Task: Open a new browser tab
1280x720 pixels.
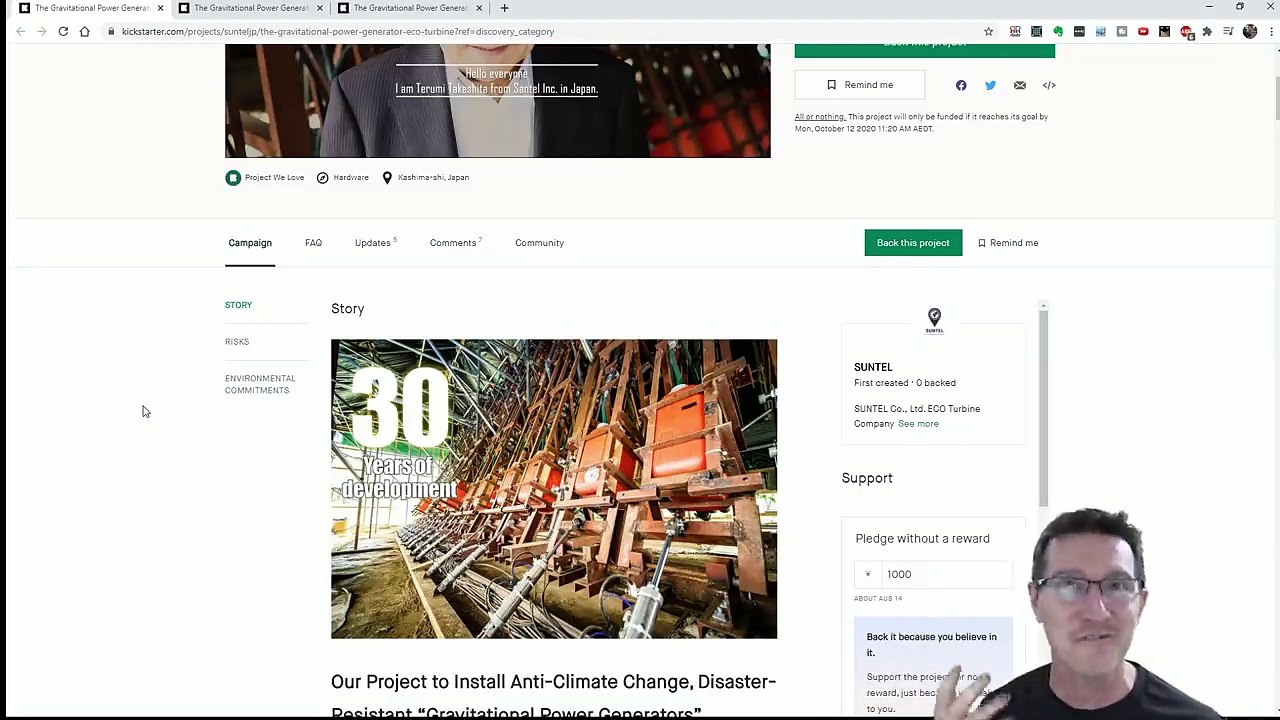Action: pos(504,8)
